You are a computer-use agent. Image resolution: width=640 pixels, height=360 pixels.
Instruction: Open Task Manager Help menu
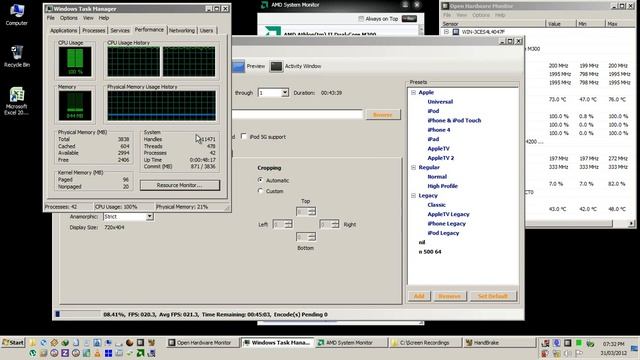[x=104, y=18]
